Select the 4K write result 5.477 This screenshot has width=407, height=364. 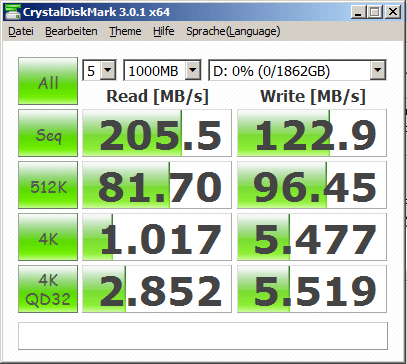(x=312, y=237)
